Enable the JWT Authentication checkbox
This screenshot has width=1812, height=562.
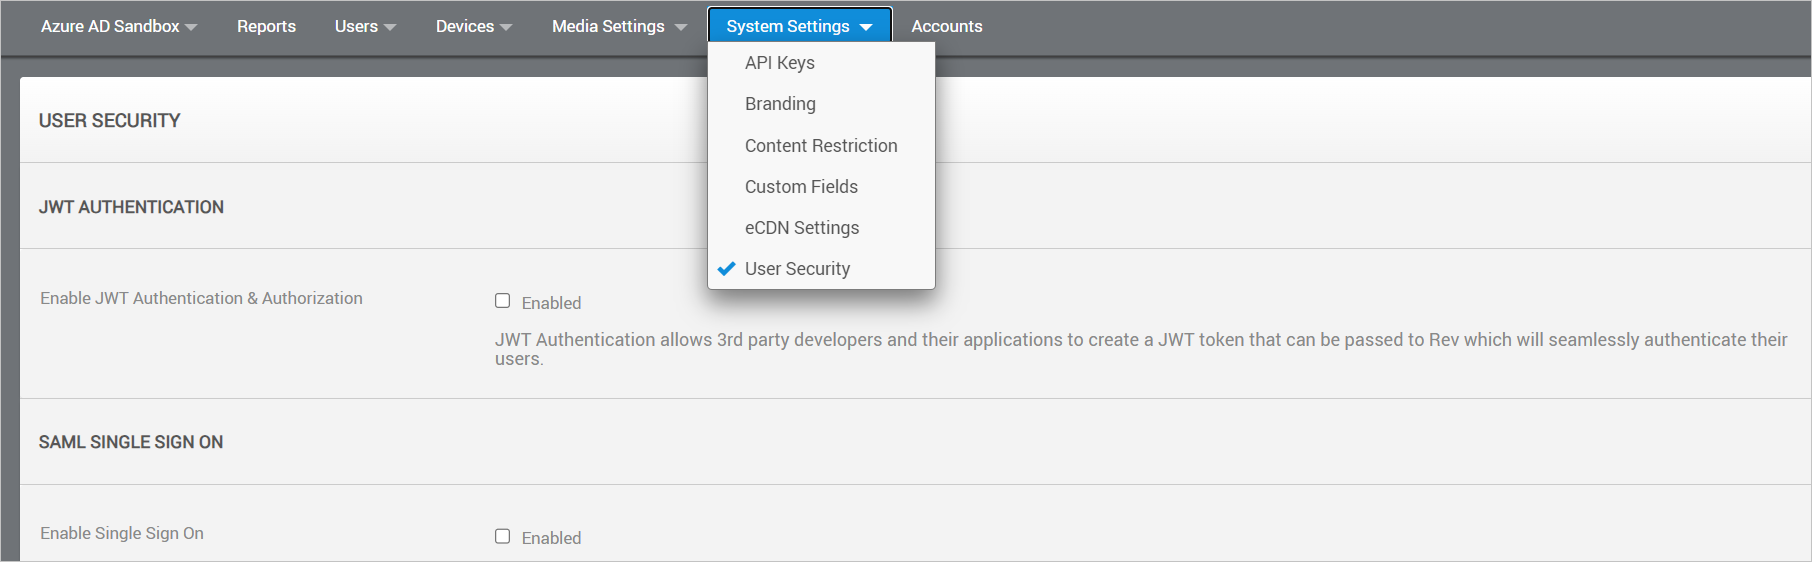coord(503,301)
